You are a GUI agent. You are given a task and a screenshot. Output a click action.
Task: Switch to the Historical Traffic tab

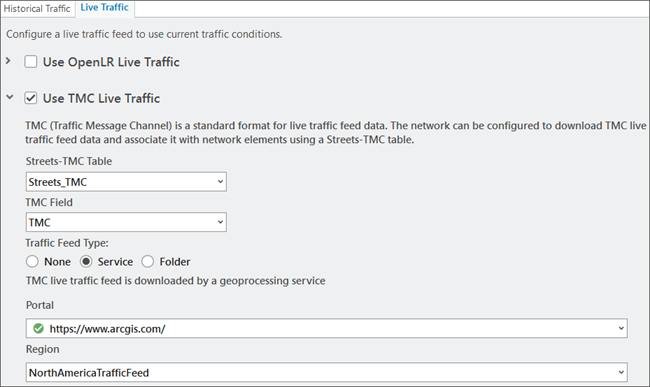[x=37, y=8]
